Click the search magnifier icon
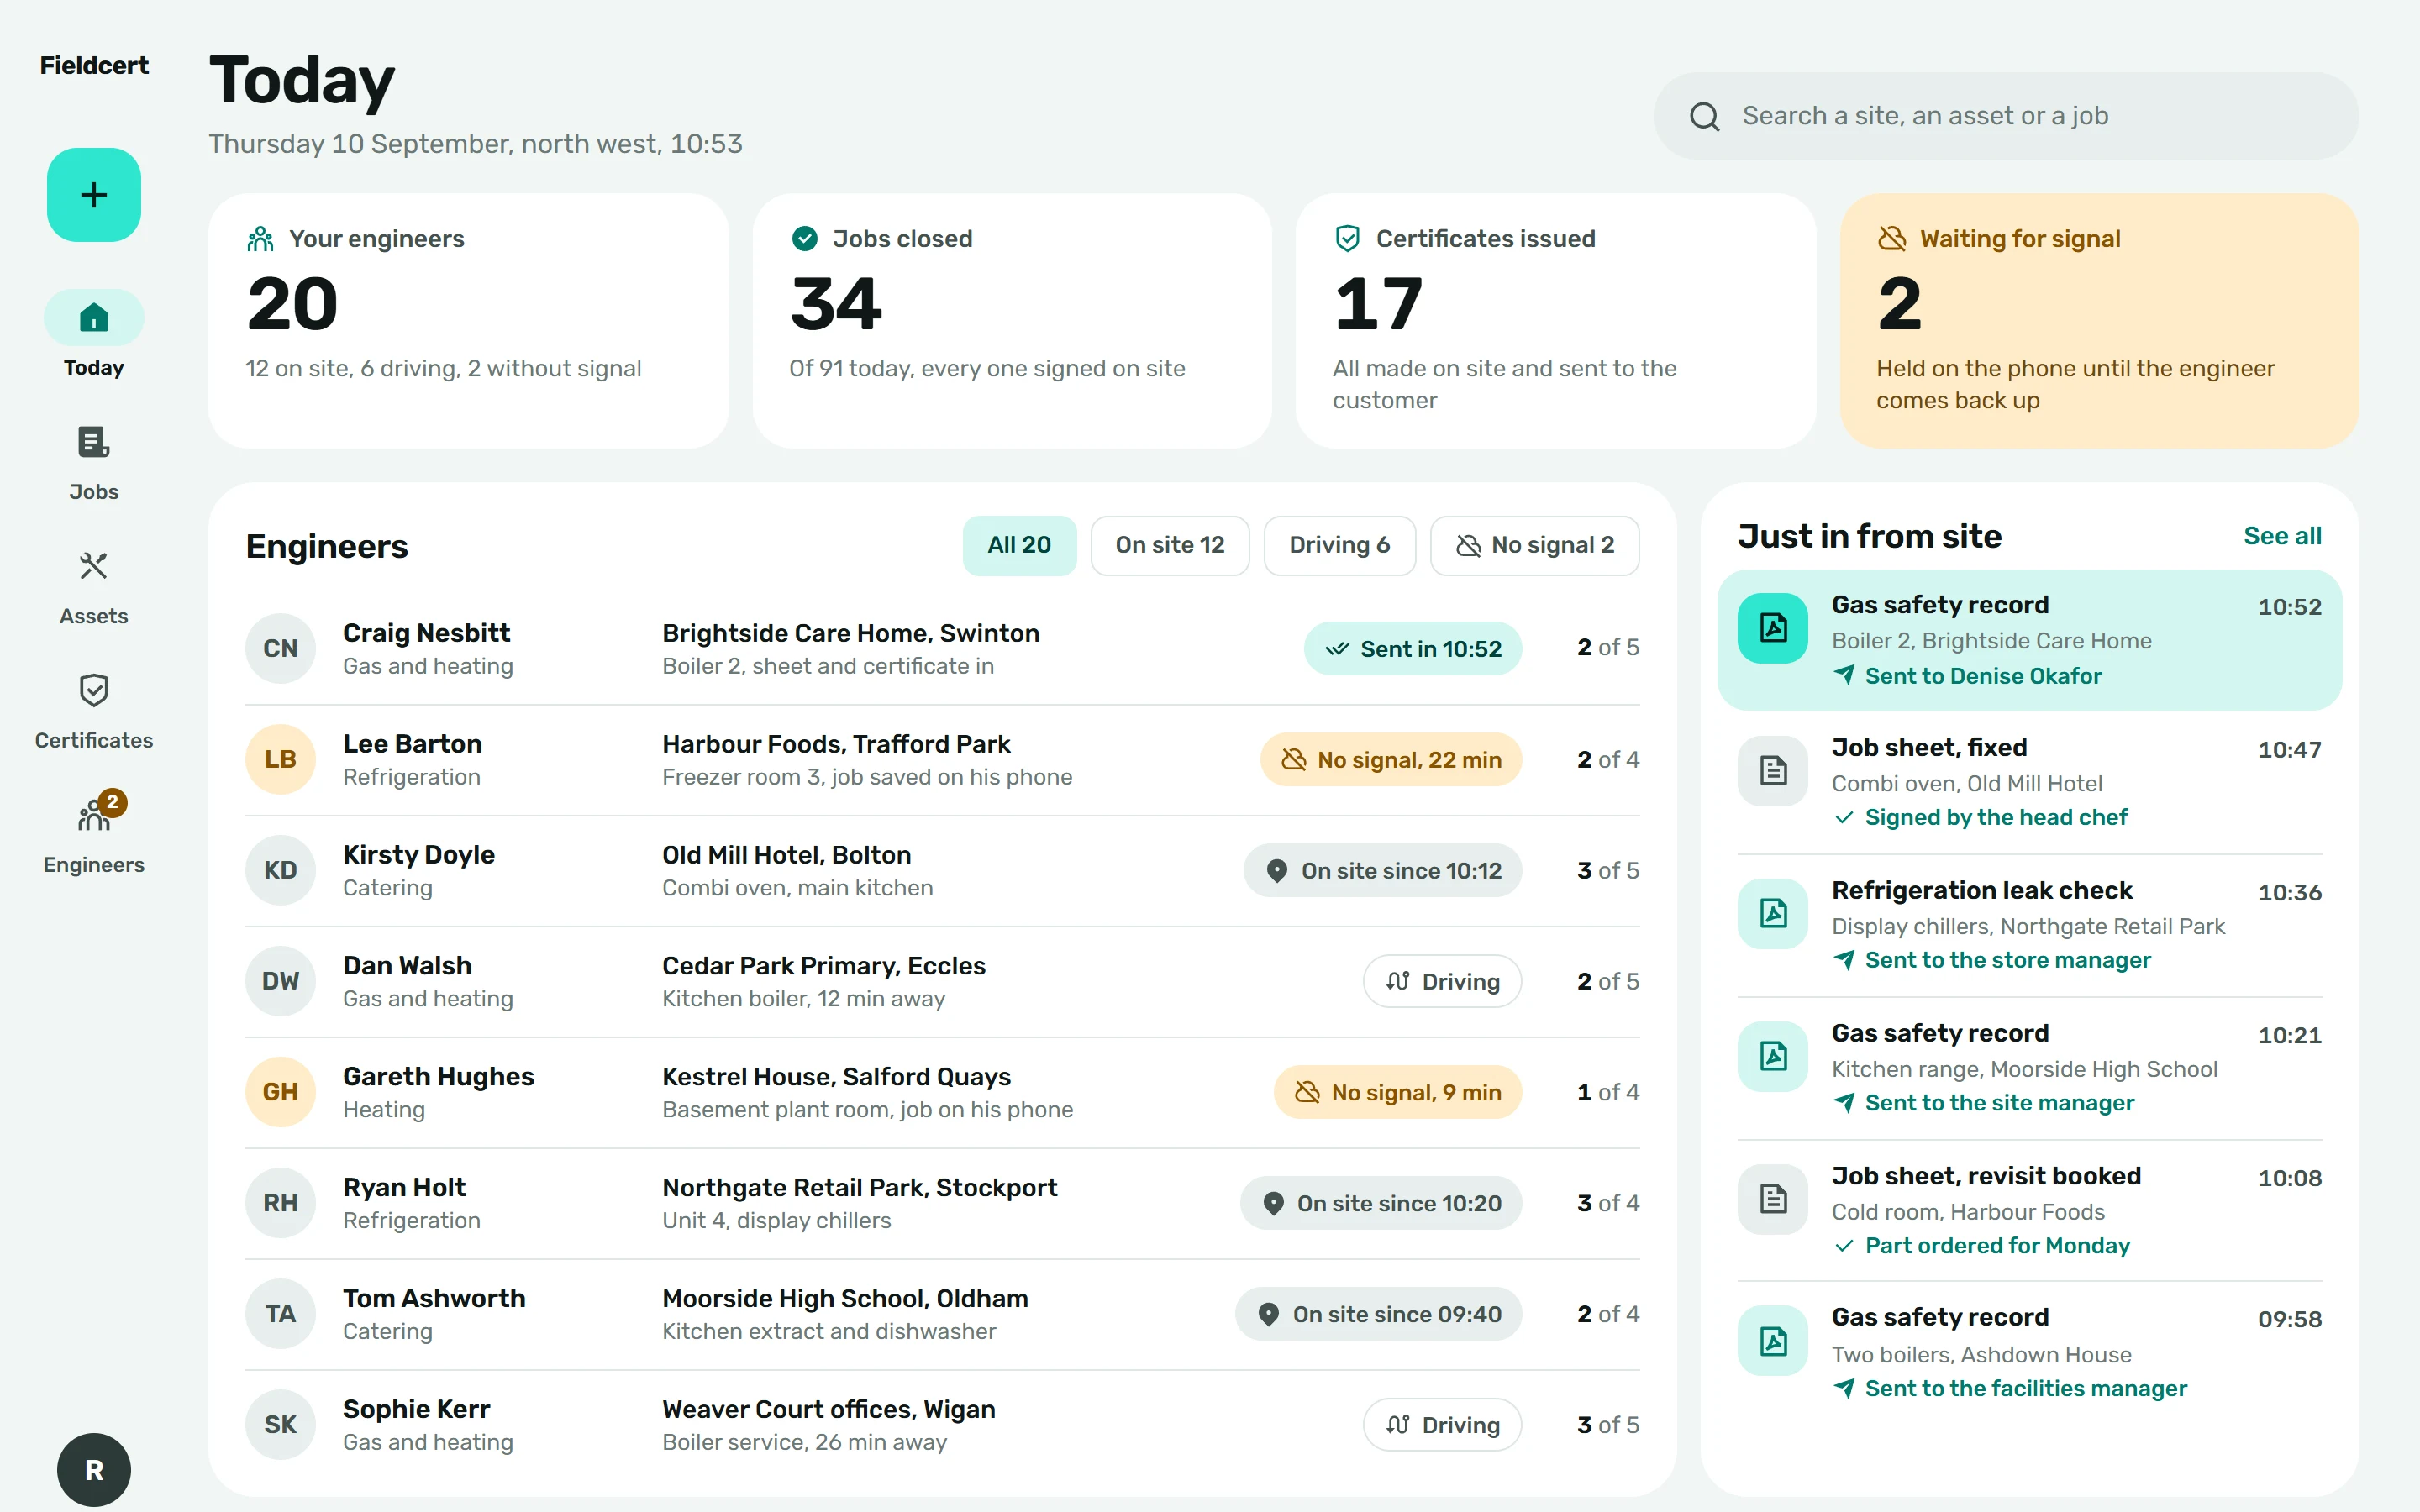The image size is (2420, 1512). 1705,116
